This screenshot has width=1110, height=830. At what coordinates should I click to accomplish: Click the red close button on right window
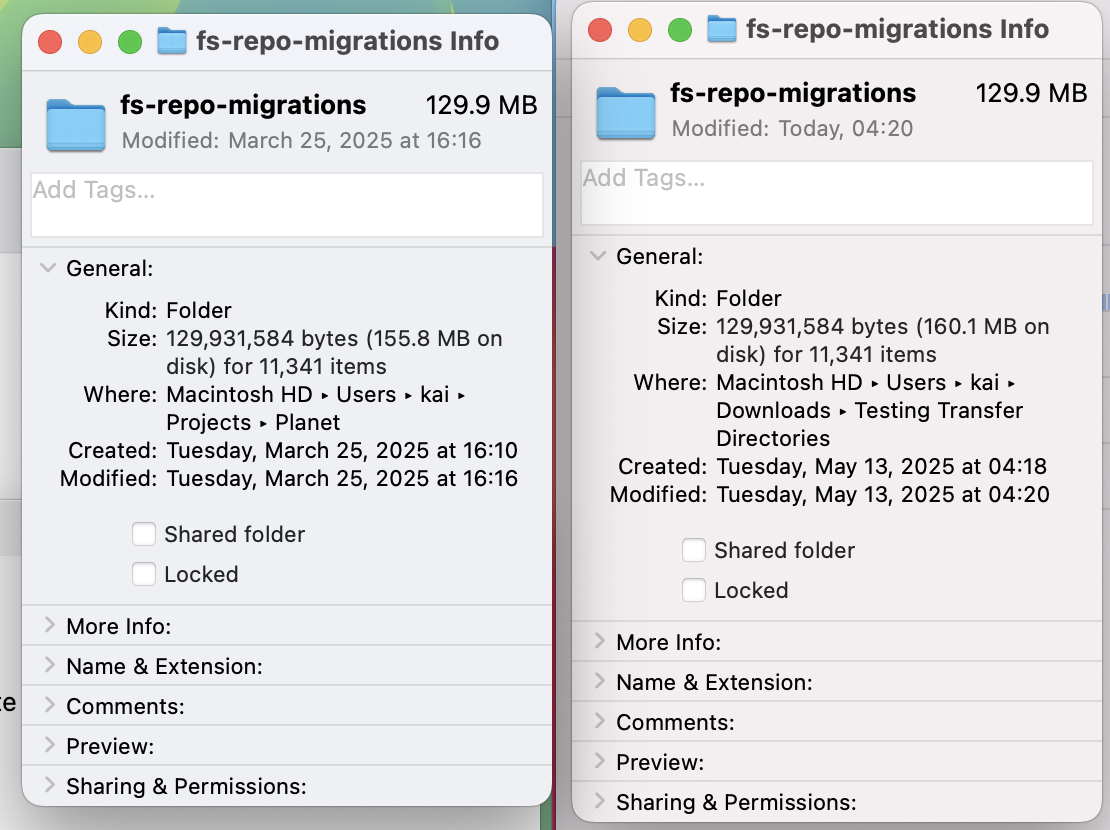(599, 30)
